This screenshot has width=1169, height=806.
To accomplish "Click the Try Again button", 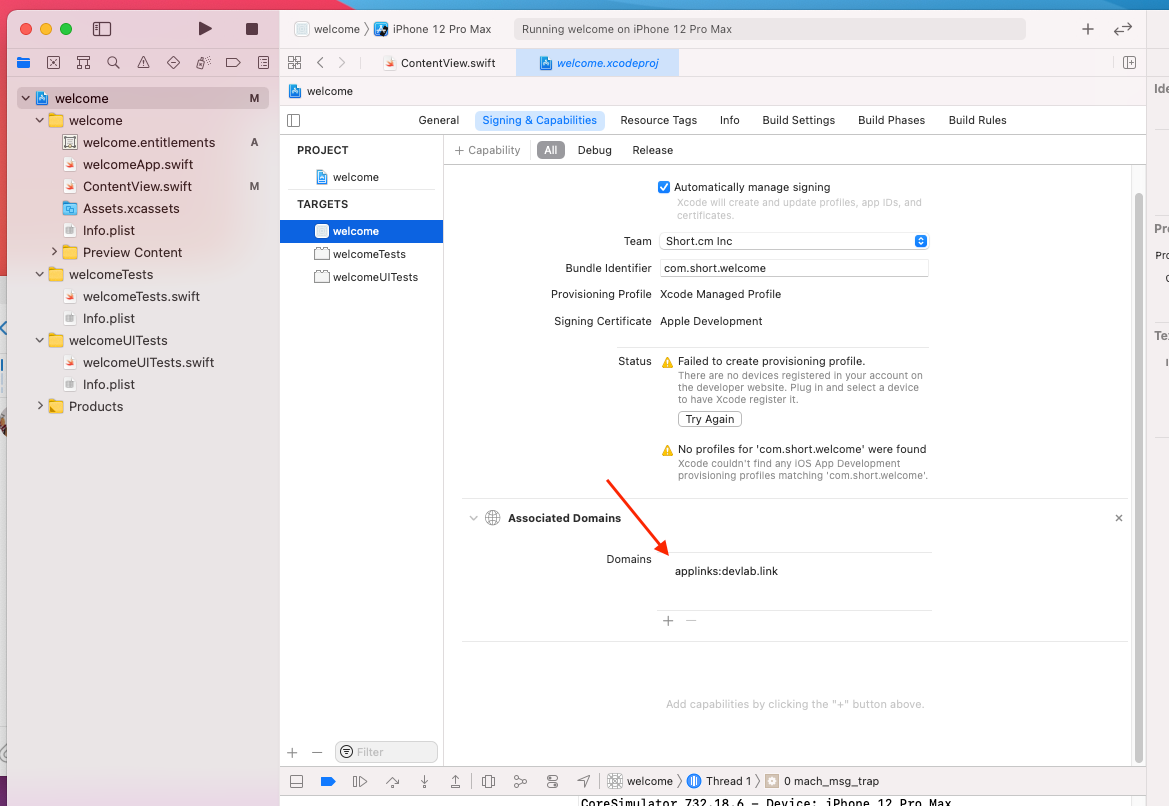I will [710, 419].
